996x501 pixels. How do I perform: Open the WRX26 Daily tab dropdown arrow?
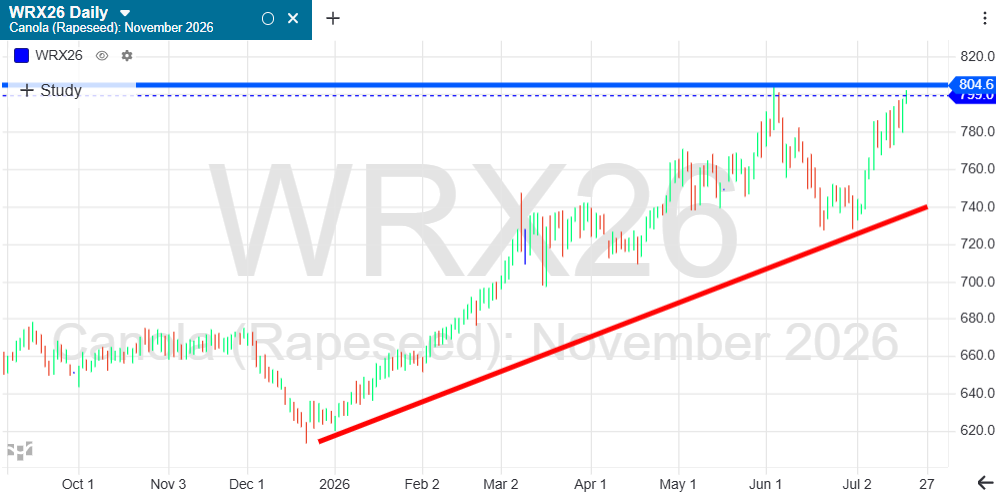tap(125, 13)
